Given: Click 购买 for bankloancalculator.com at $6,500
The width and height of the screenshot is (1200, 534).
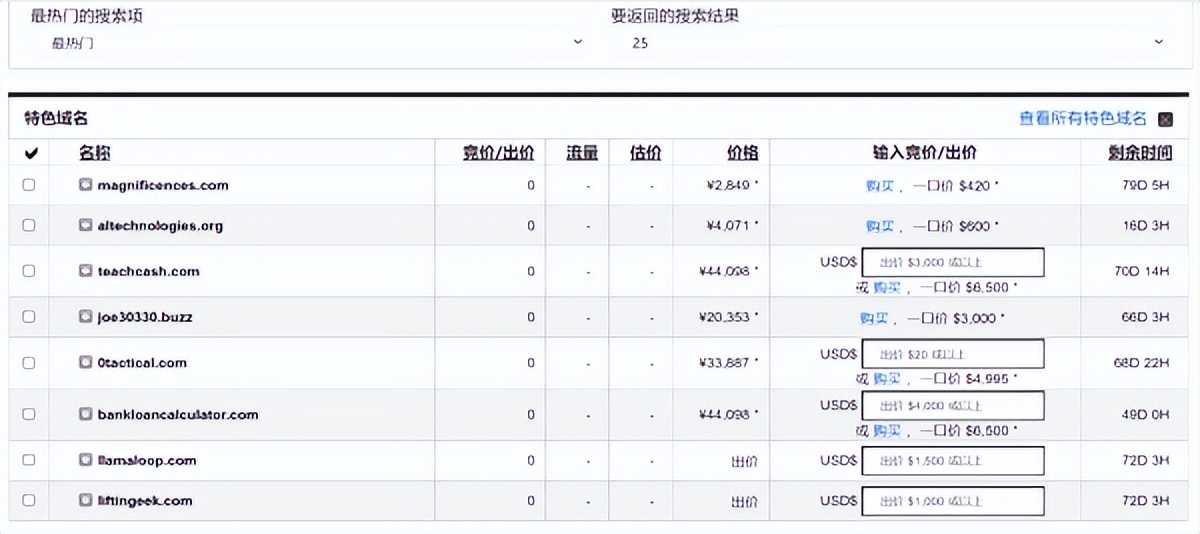Looking at the screenshot, I should (x=887, y=431).
